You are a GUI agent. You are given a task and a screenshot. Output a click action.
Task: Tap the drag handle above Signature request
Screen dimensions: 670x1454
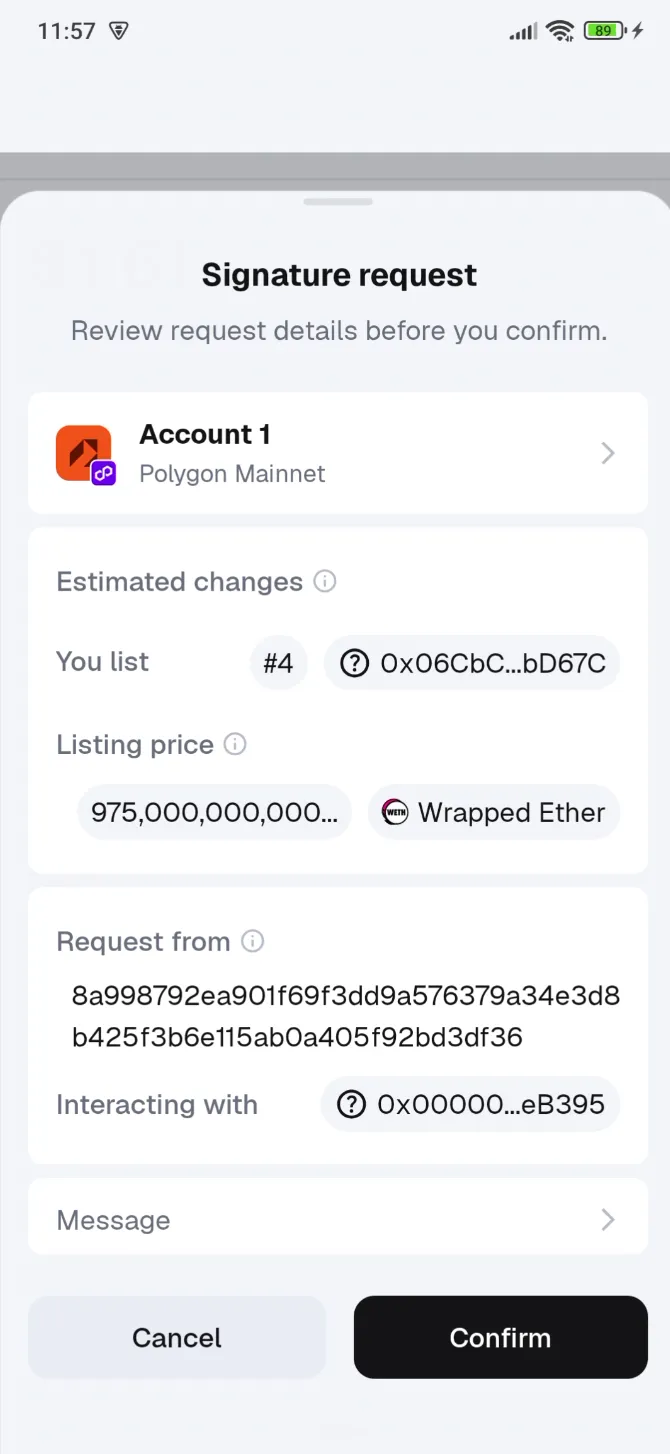click(x=338, y=201)
